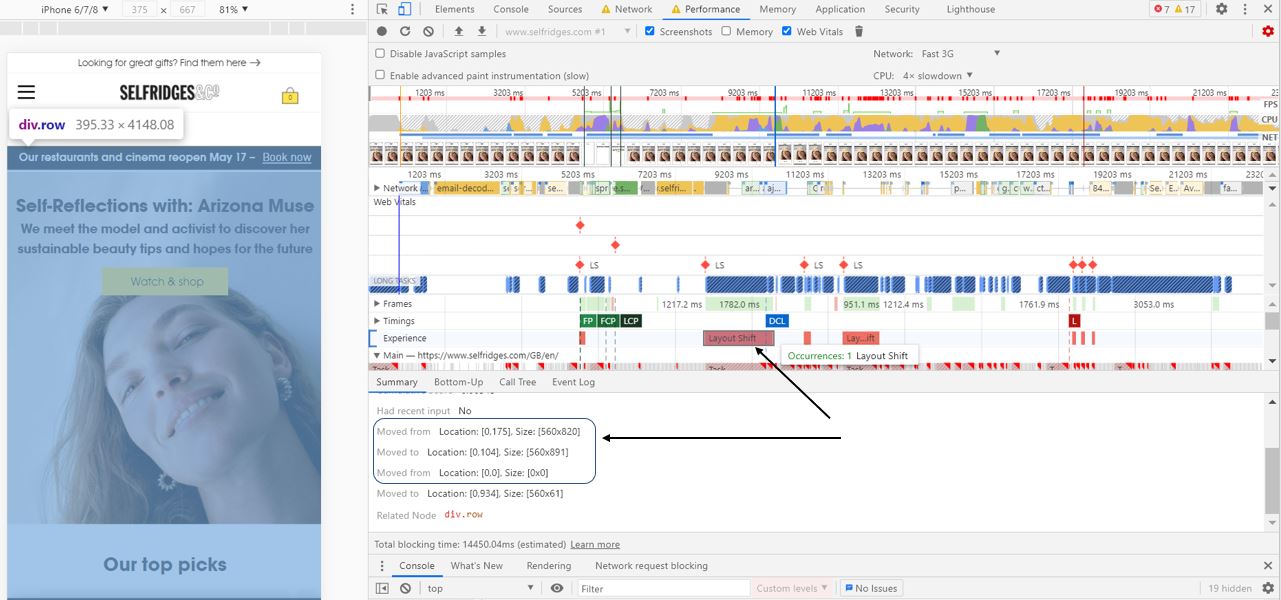
Task: Enable the Memory checkbox
Action: (727, 31)
